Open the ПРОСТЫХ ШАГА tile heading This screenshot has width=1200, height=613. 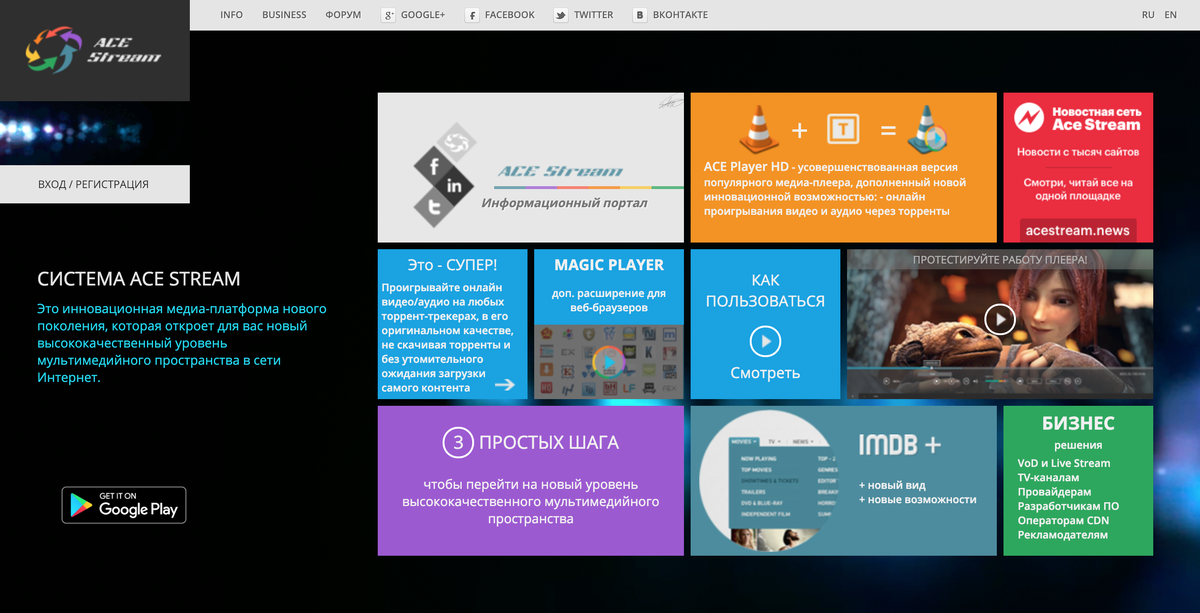coord(549,442)
